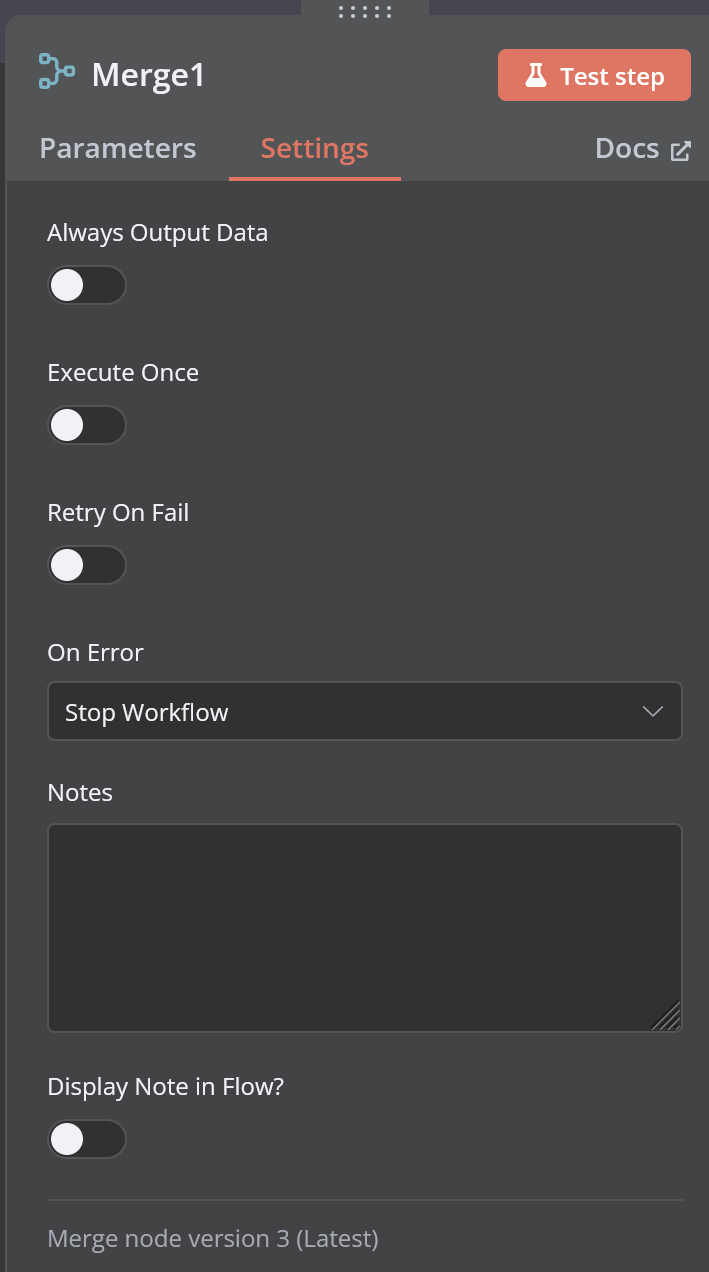Click the Always Output Data label
The image size is (709, 1272).
[158, 234]
